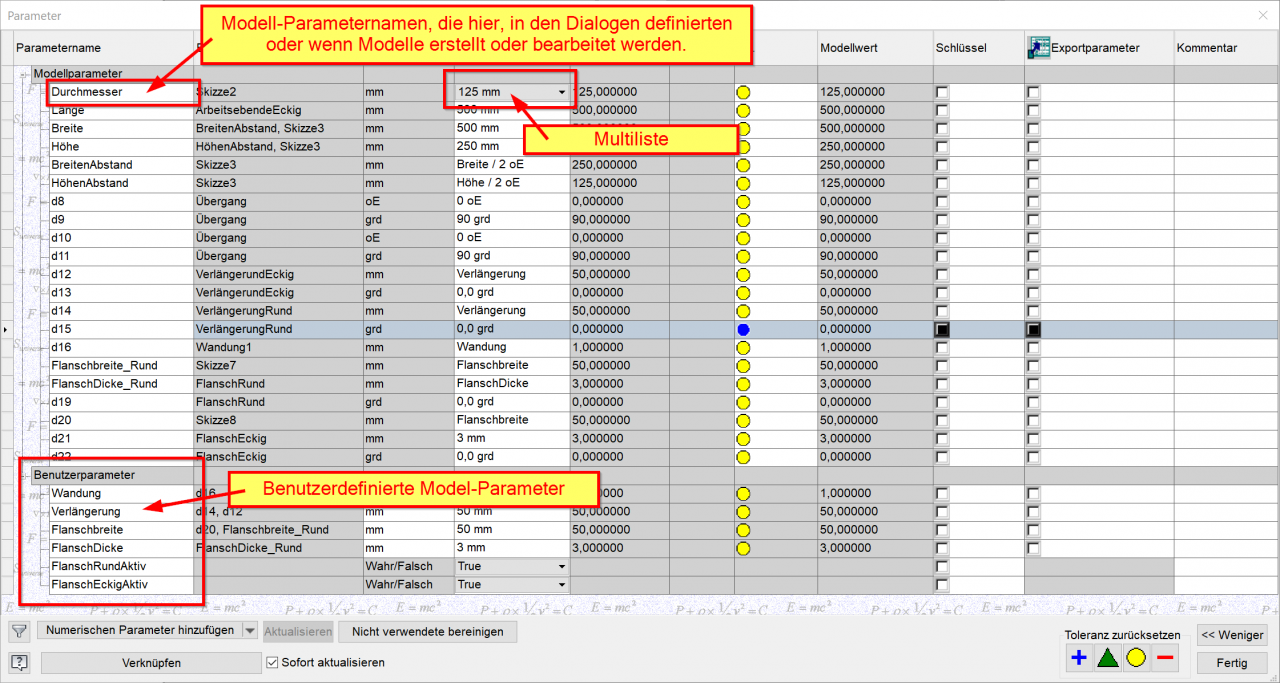
Task: Click the tolerance circle in the BreitenAbstand row
Action: click(743, 165)
